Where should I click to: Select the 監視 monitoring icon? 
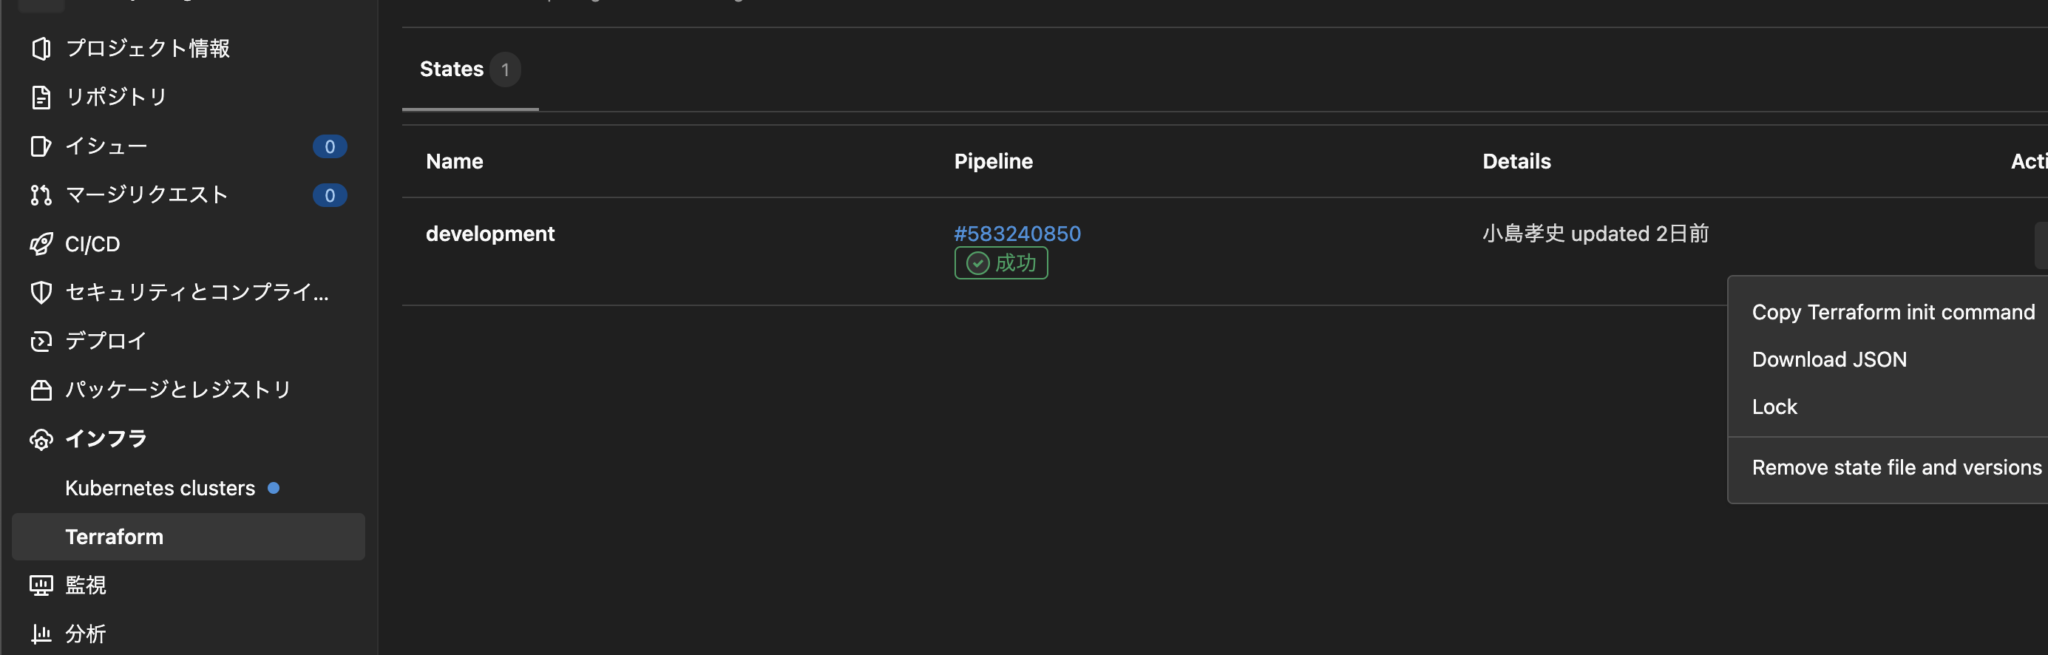tap(41, 585)
